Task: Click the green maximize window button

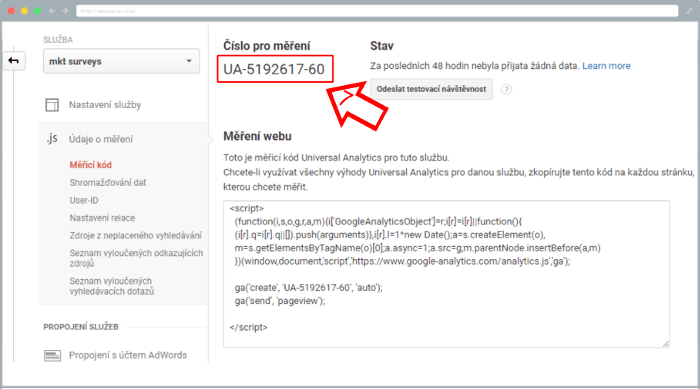Action: coord(38,11)
